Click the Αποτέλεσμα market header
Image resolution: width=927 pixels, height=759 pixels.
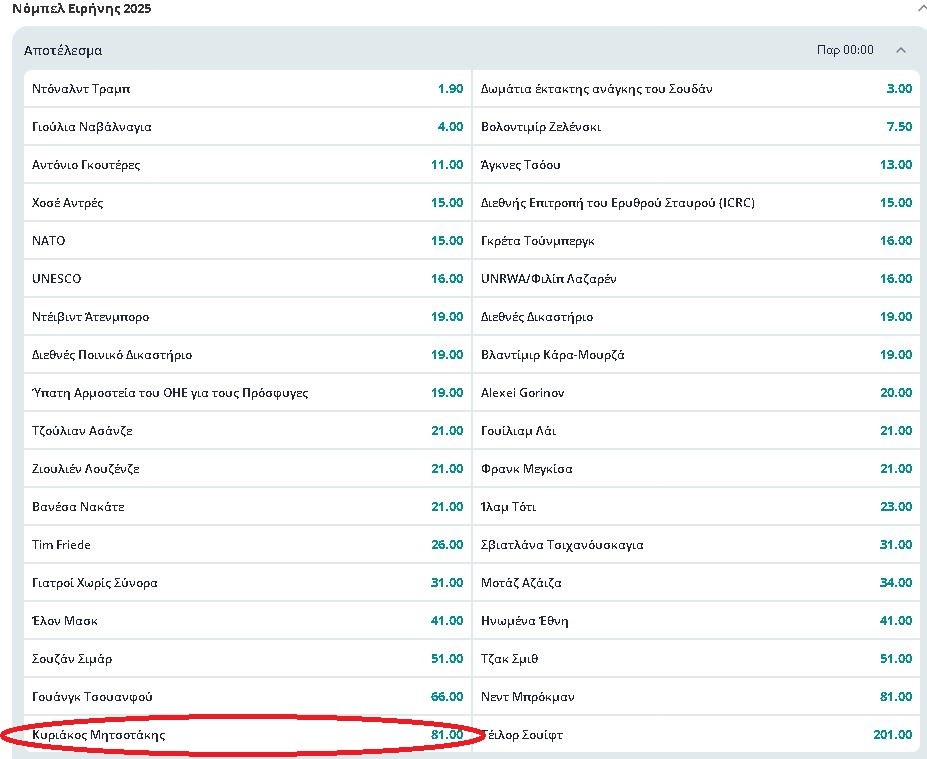[63, 50]
